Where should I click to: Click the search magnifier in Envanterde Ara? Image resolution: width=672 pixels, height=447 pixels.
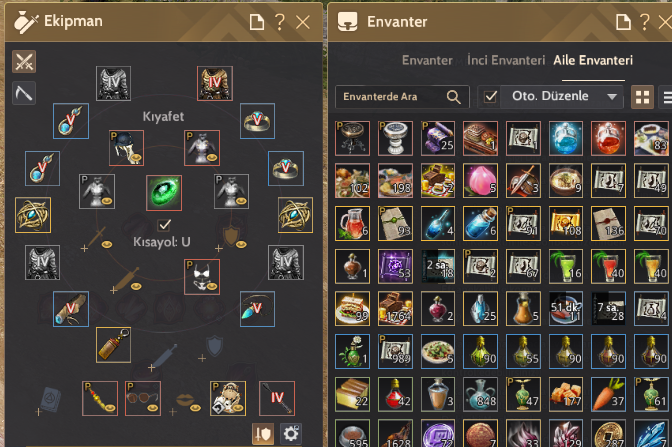[x=453, y=97]
